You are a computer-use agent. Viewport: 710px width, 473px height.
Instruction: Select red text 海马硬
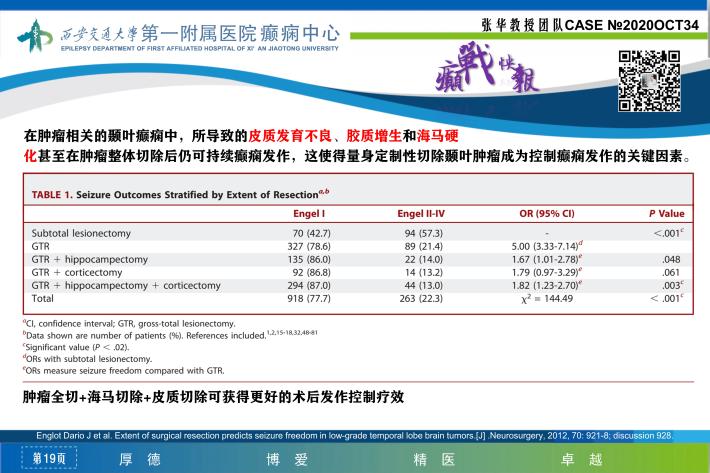coord(438,135)
